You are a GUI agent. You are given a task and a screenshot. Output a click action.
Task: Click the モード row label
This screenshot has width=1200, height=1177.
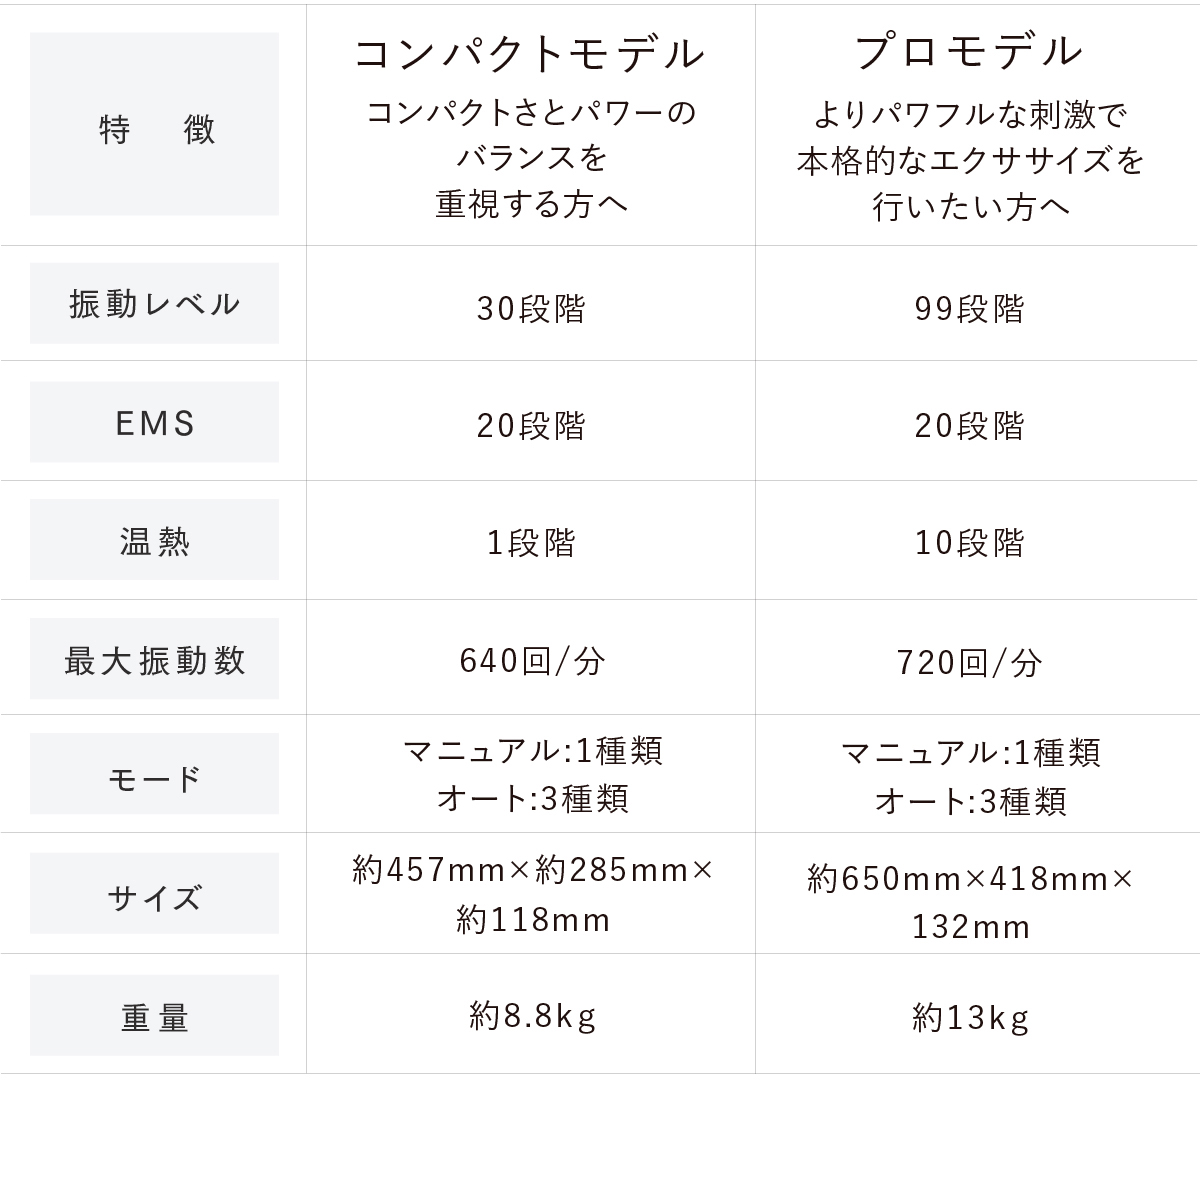coord(154,775)
